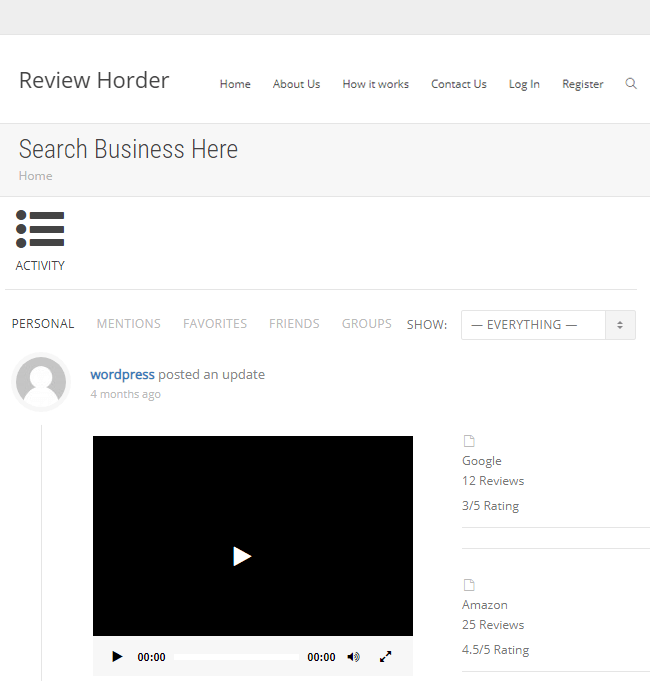This screenshot has width=650, height=700.
Task: Open the wordpress user profile link
Action: (x=122, y=374)
